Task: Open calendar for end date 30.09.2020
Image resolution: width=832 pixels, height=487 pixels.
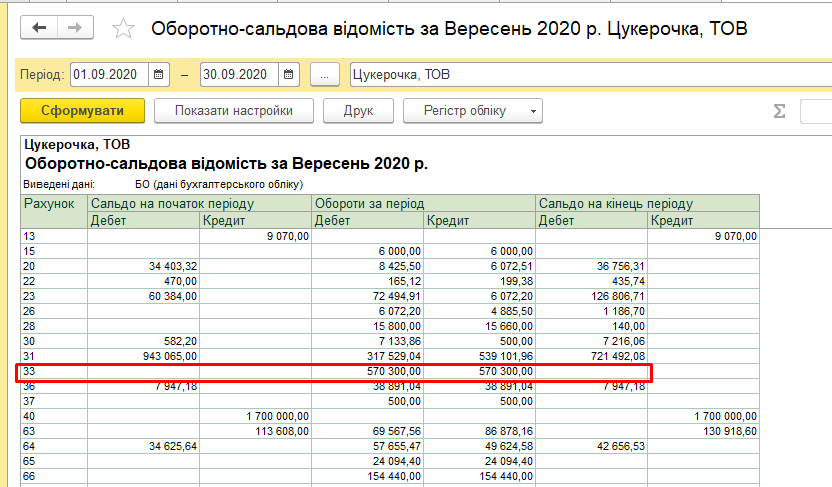Action: click(288, 74)
